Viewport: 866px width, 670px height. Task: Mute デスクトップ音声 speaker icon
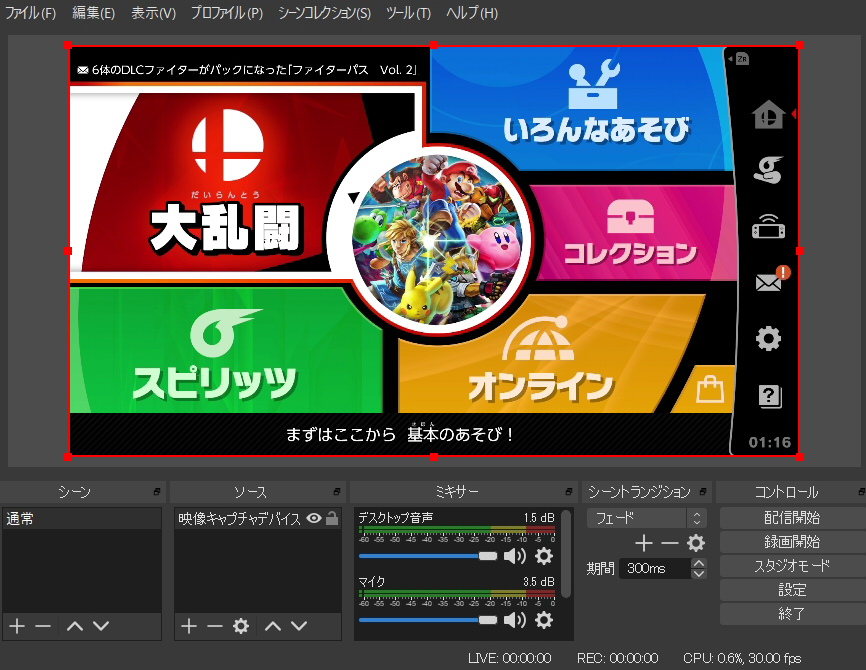pyautogui.click(x=515, y=556)
